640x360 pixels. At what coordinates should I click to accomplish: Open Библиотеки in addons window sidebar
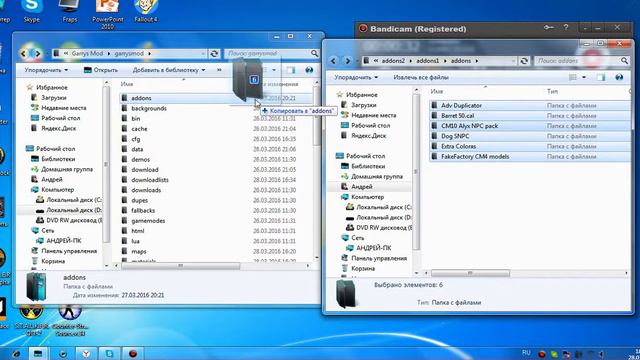tap(368, 167)
